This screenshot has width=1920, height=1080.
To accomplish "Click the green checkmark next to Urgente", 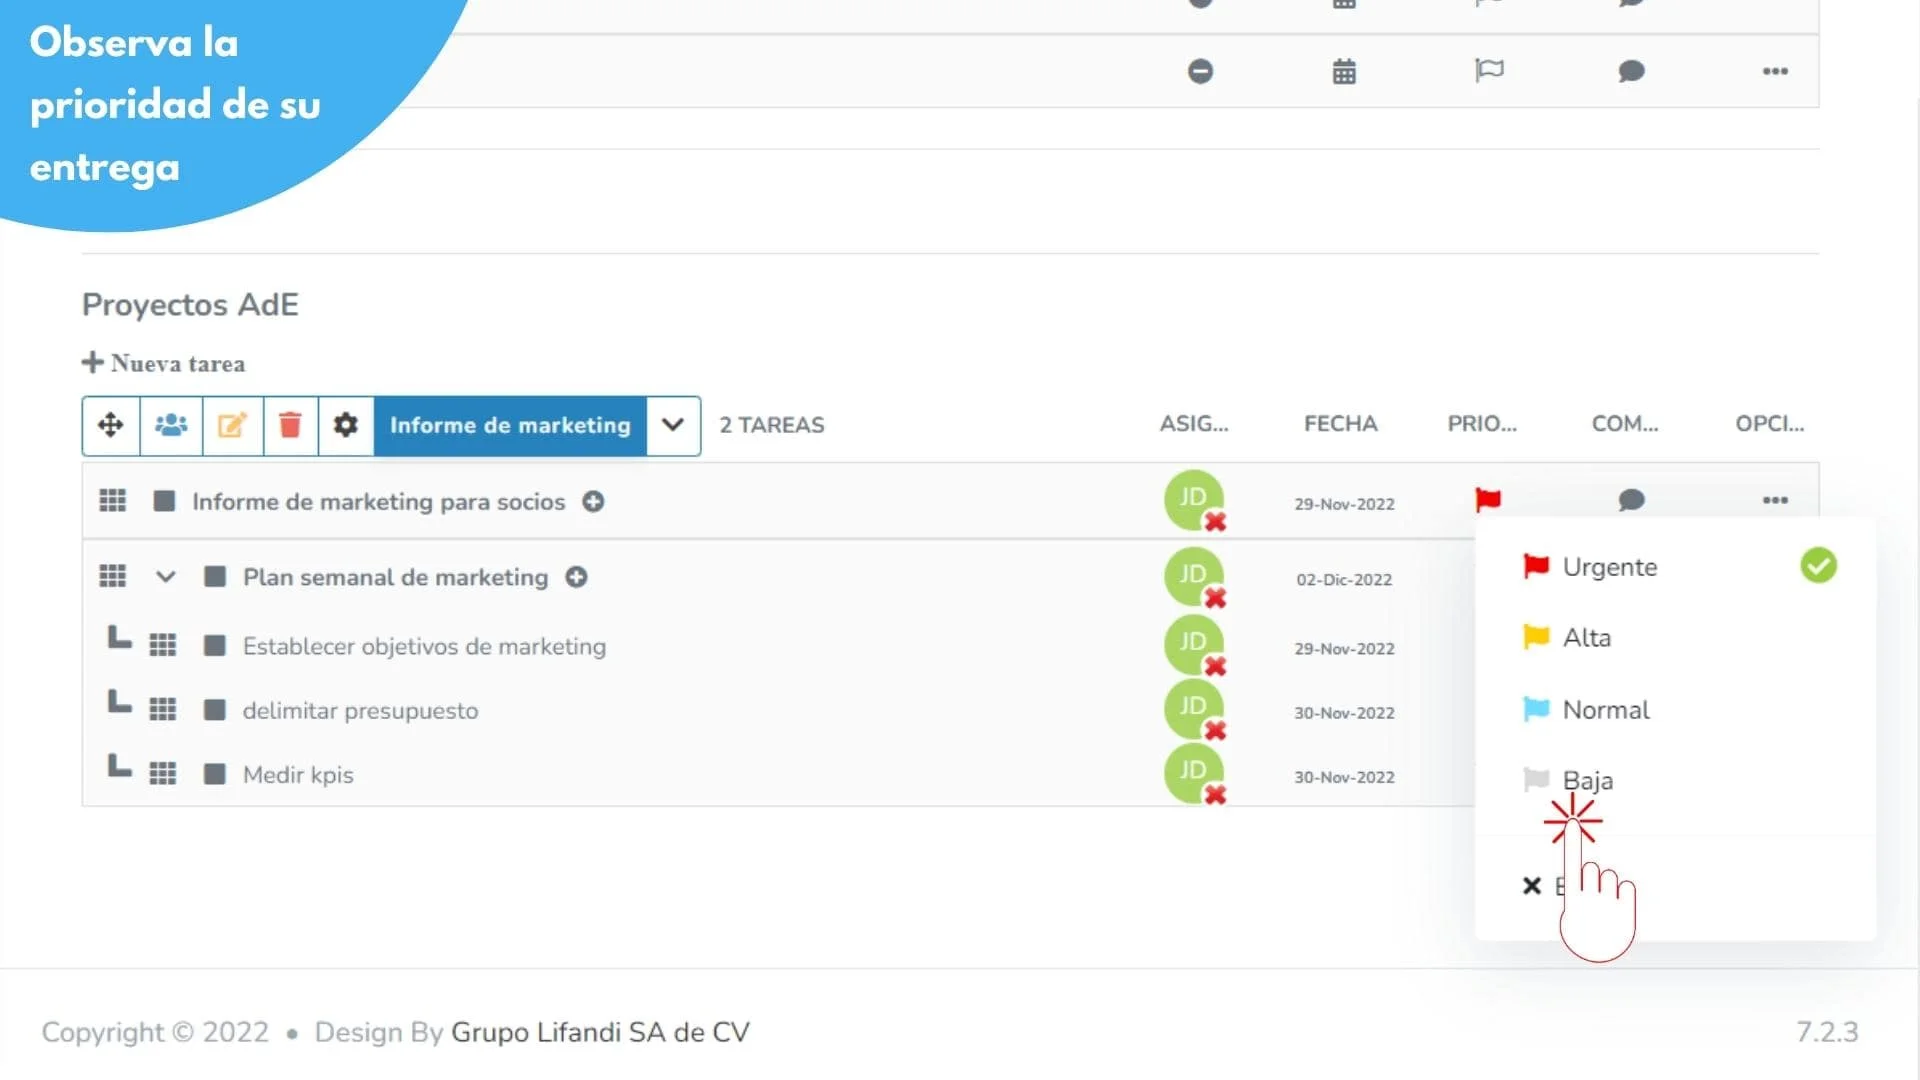I will point(1819,565).
